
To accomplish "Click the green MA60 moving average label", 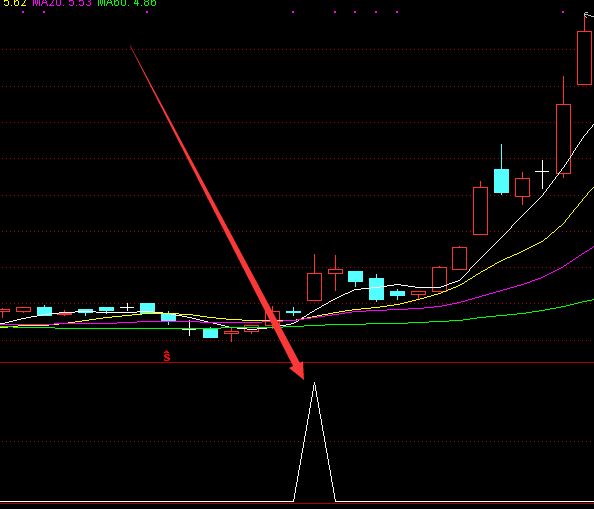I will point(127,3).
